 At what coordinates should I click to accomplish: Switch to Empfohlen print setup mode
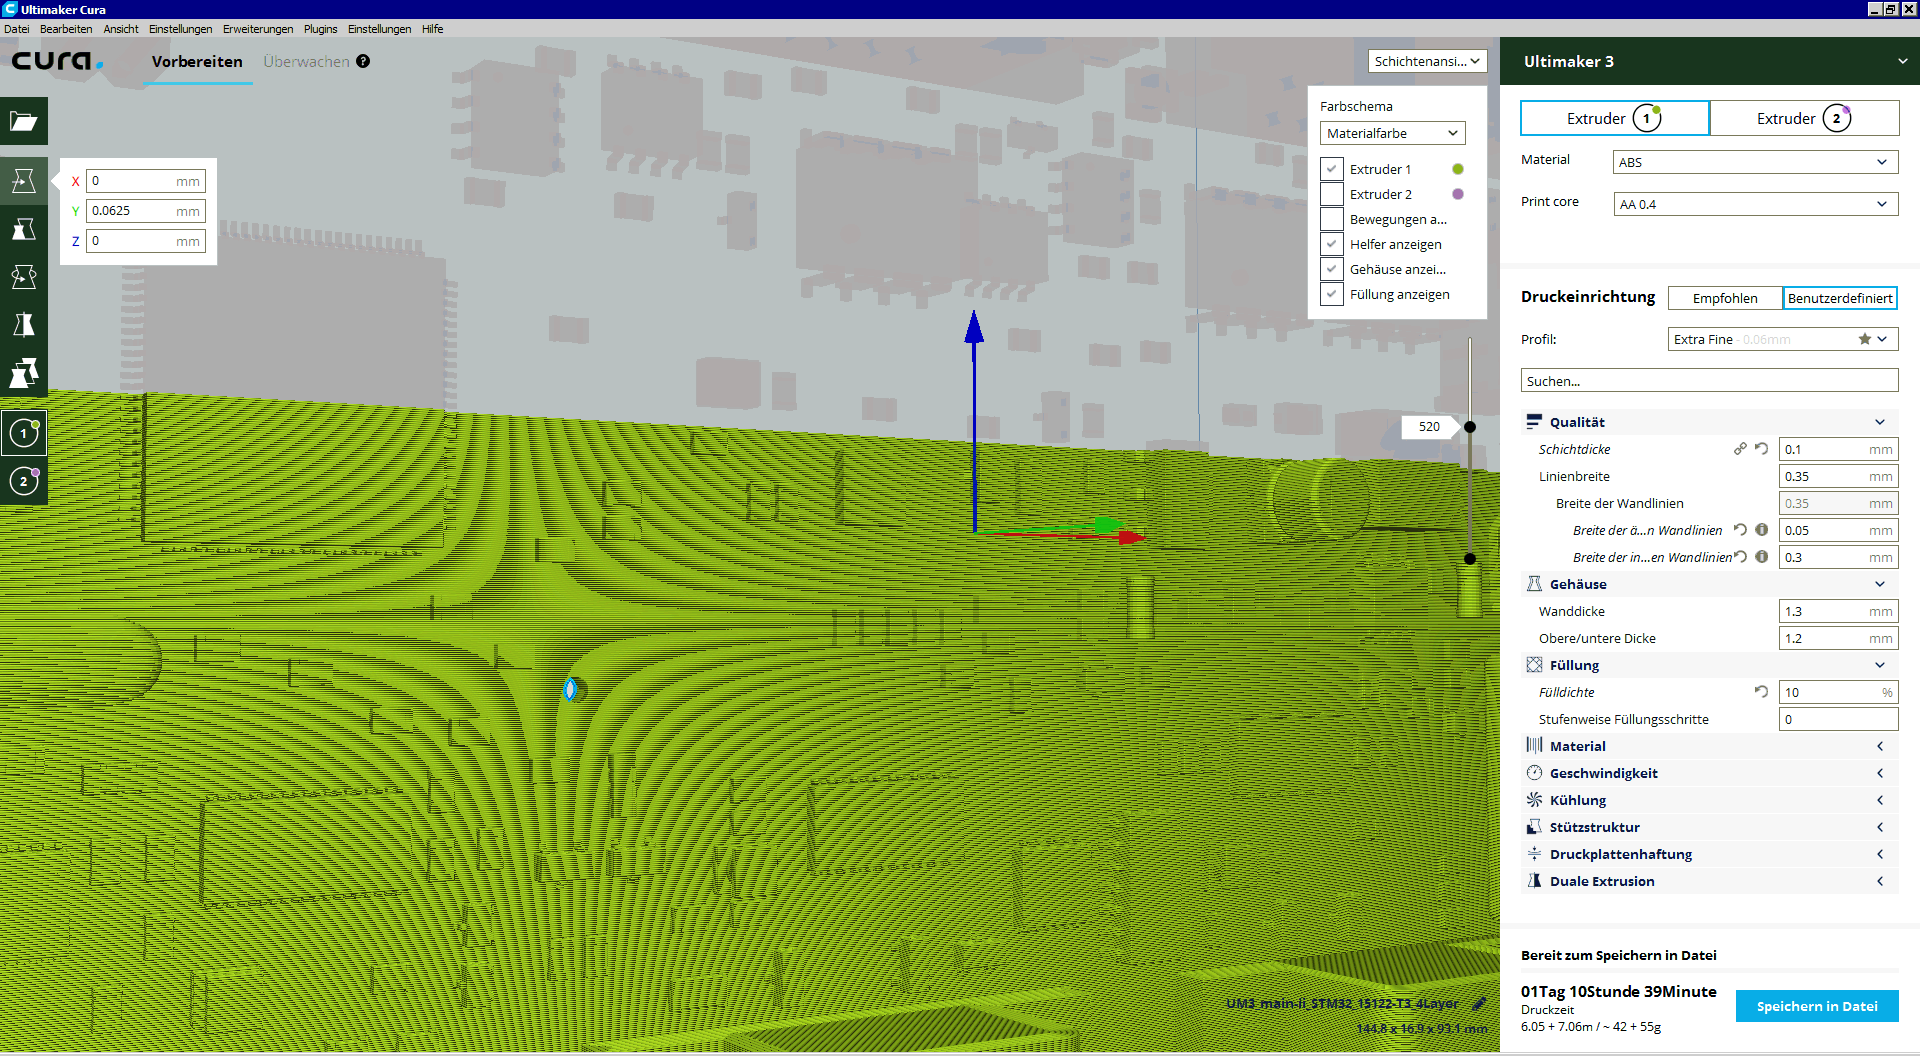click(1725, 298)
